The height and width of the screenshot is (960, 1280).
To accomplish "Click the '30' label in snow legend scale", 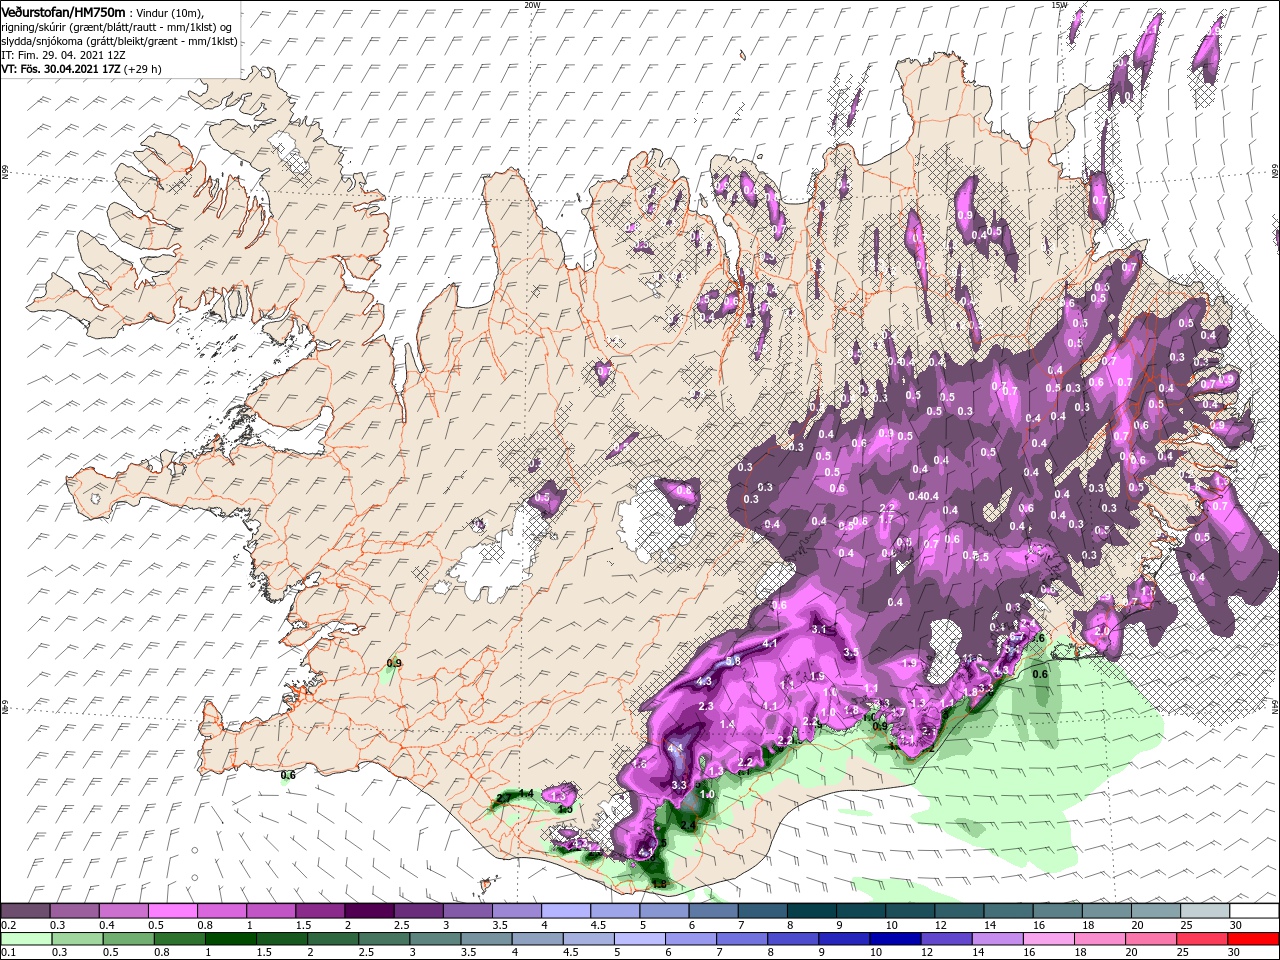I will [1234, 924].
